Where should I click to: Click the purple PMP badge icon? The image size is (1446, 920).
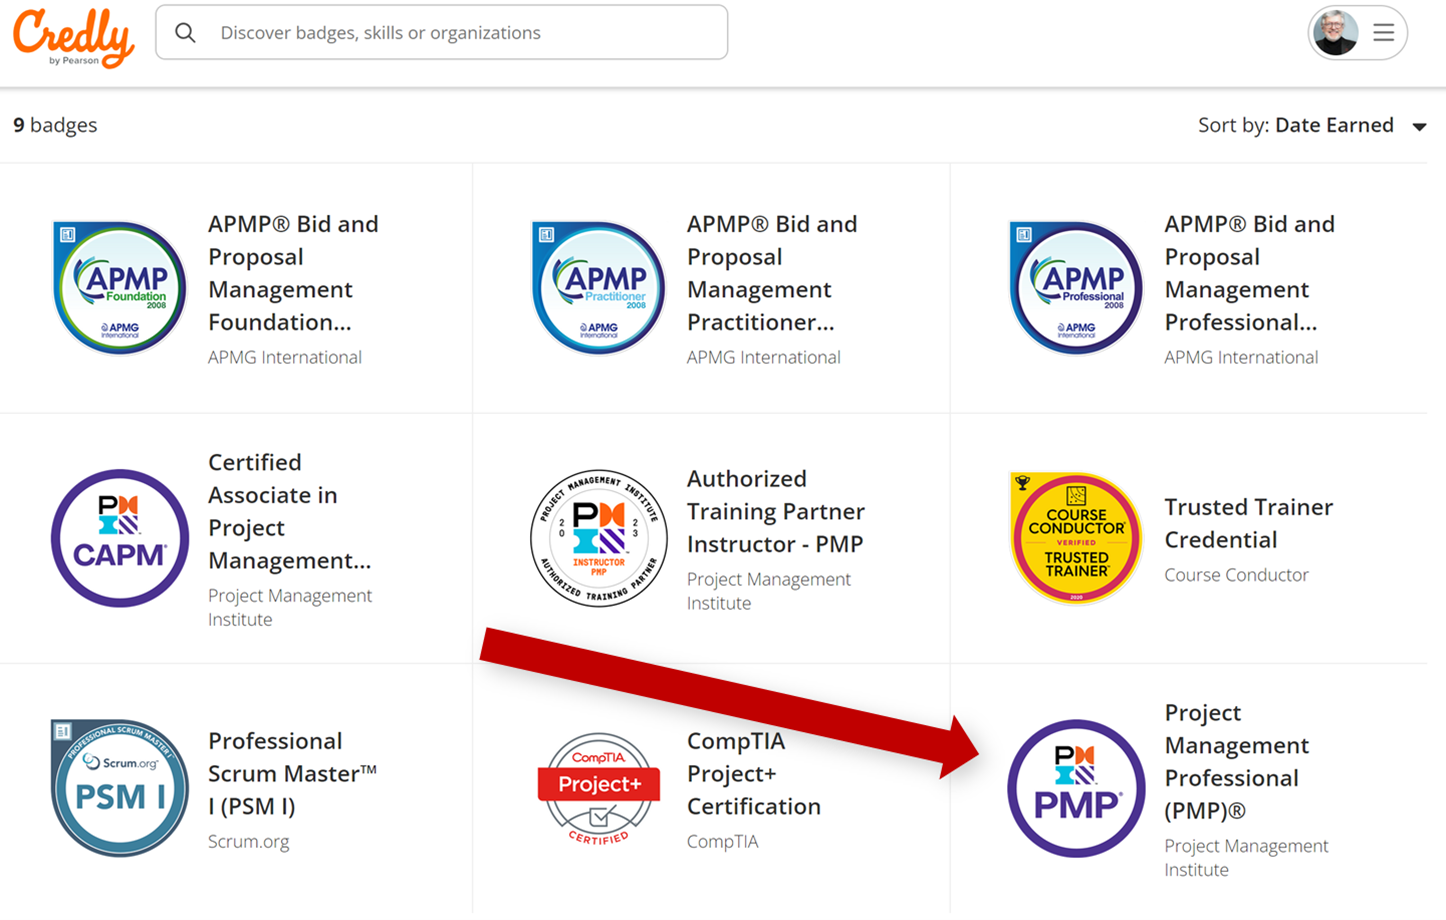point(1076,788)
